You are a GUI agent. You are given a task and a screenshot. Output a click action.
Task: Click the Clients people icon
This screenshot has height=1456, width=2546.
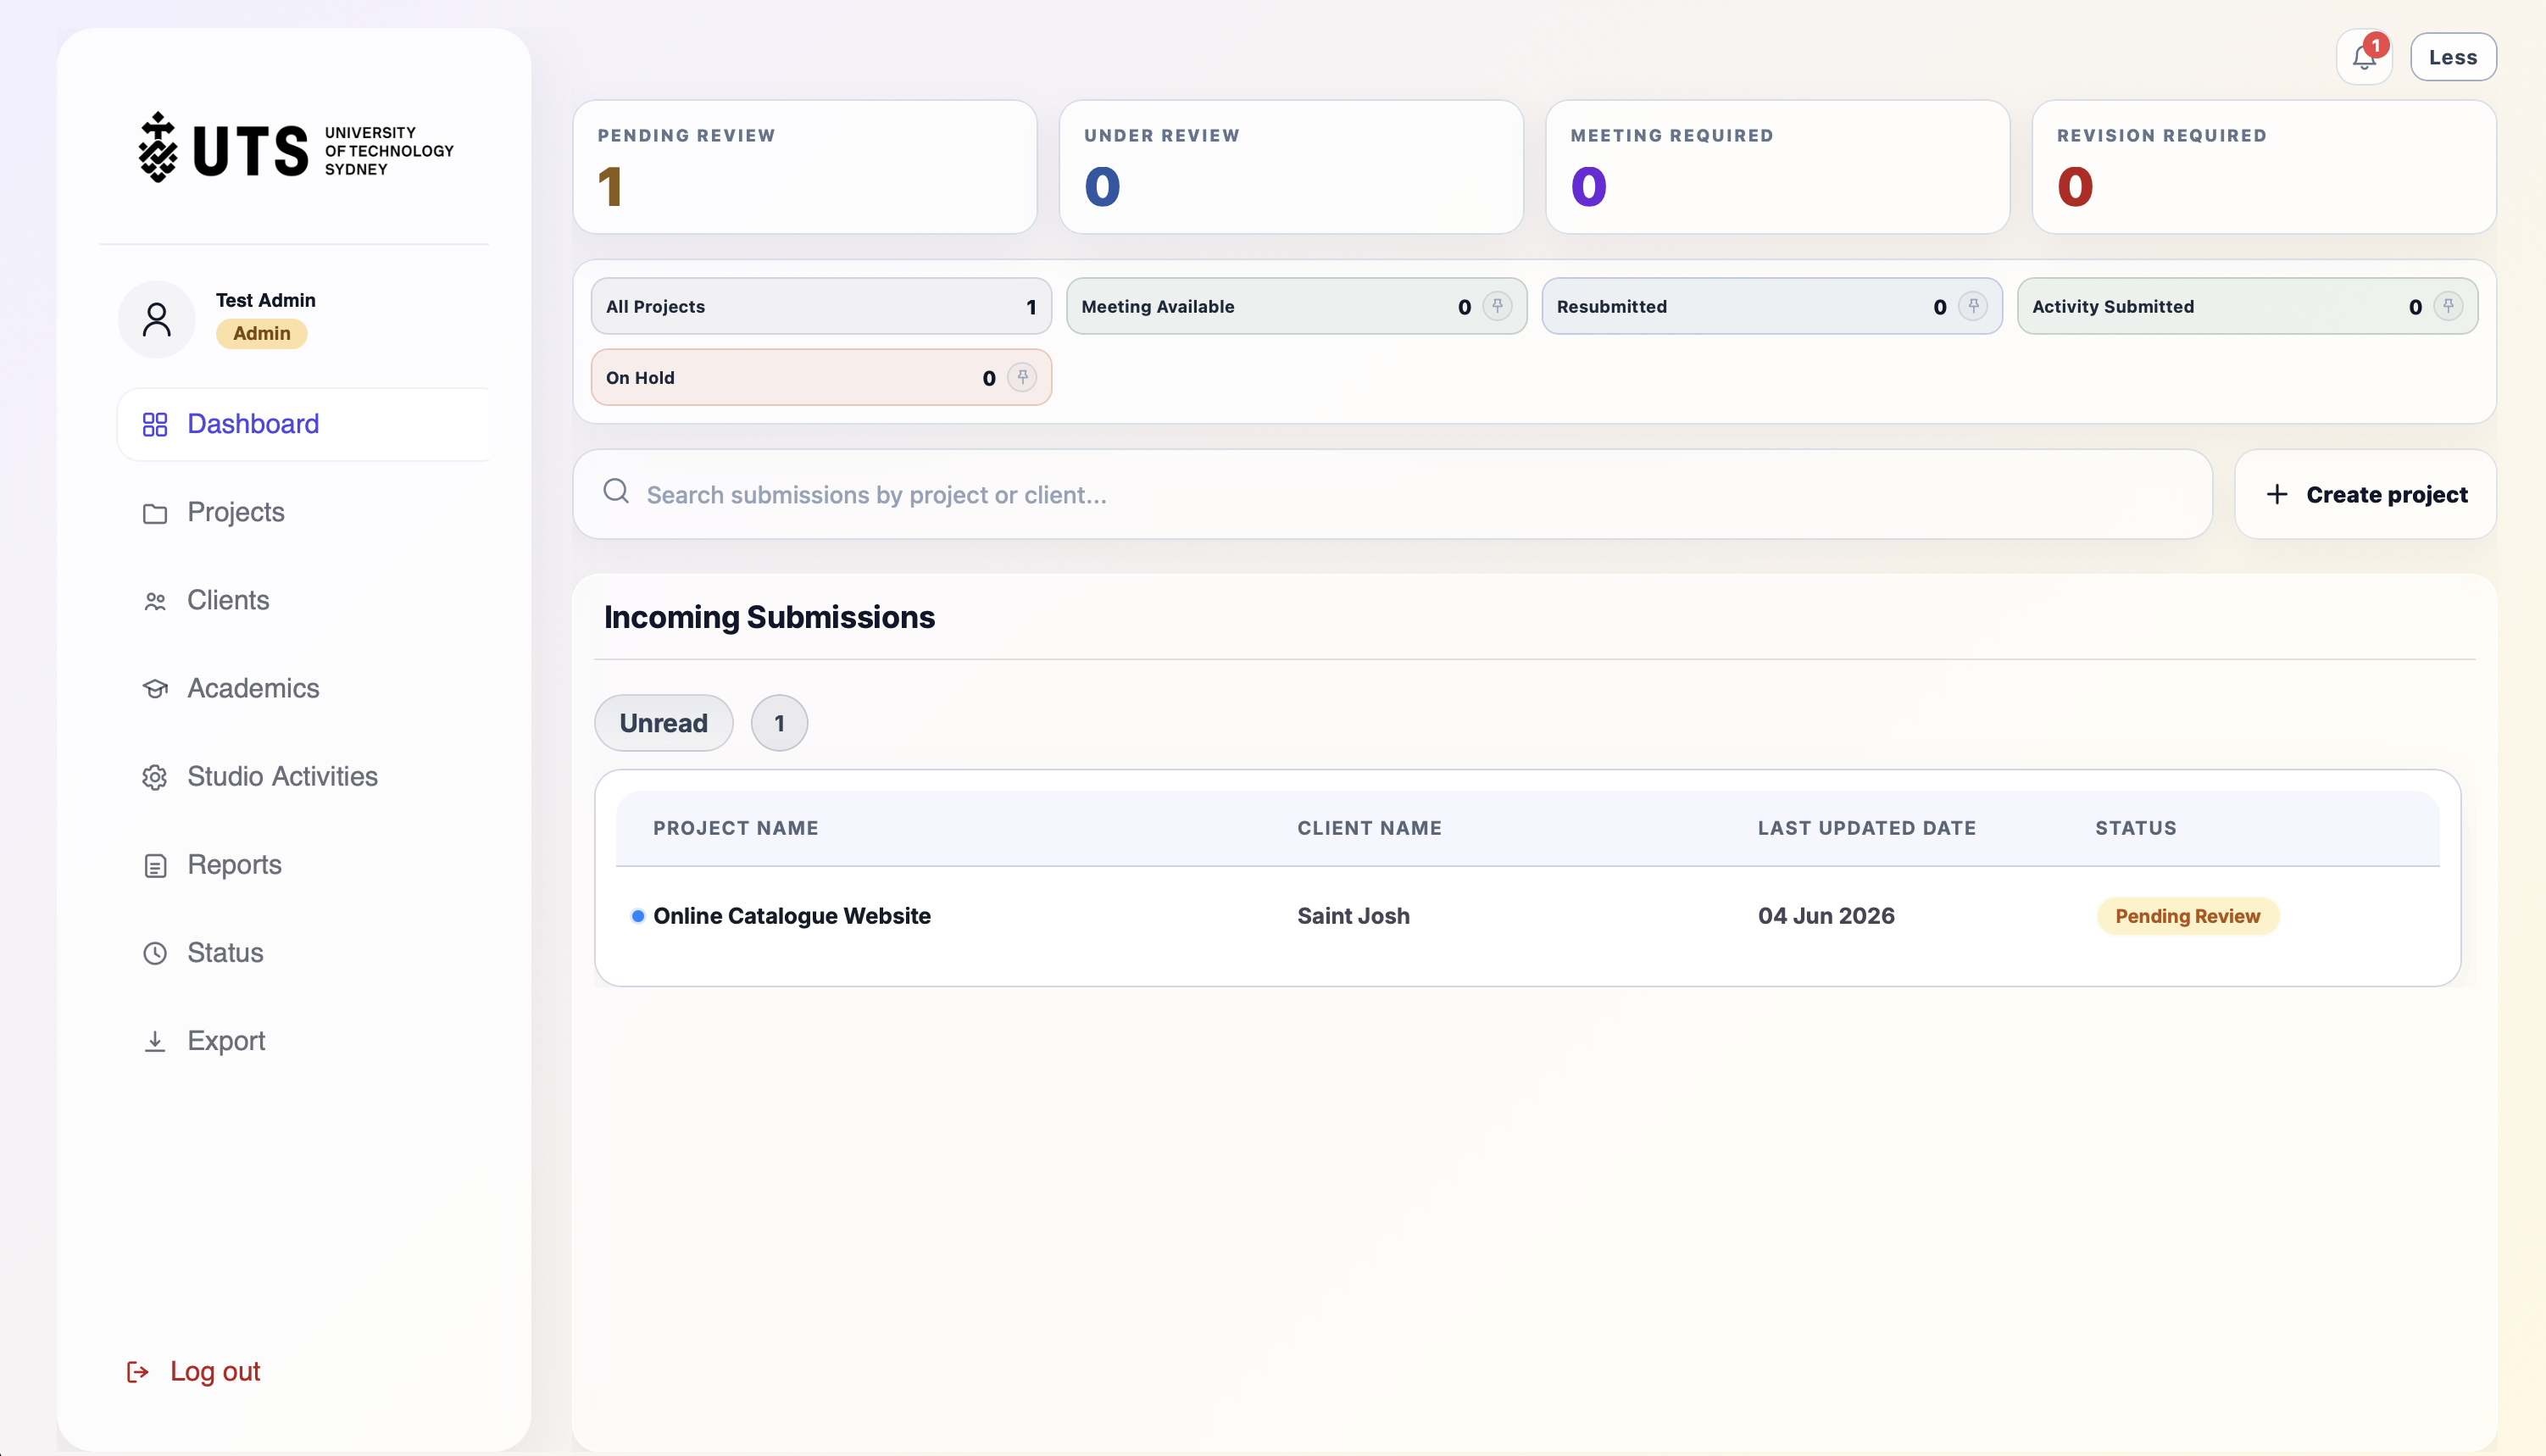(155, 601)
